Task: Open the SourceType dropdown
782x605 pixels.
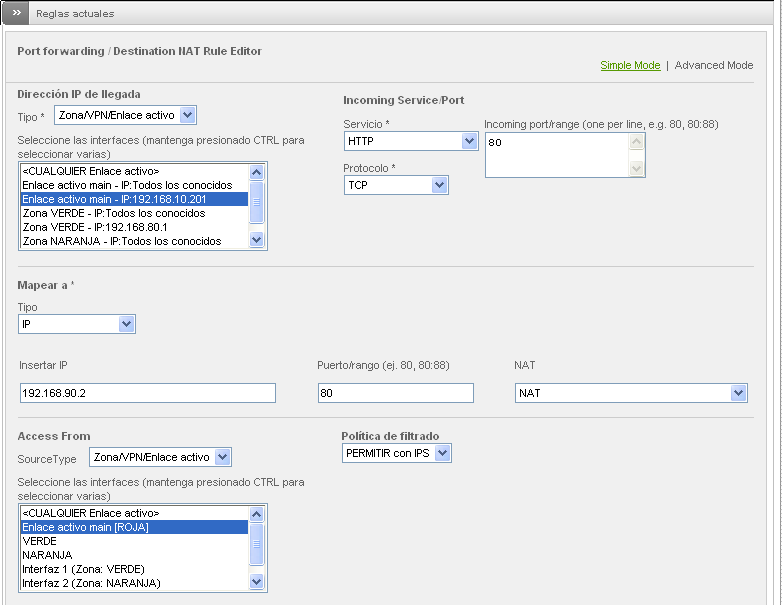Action: click(x=160, y=457)
